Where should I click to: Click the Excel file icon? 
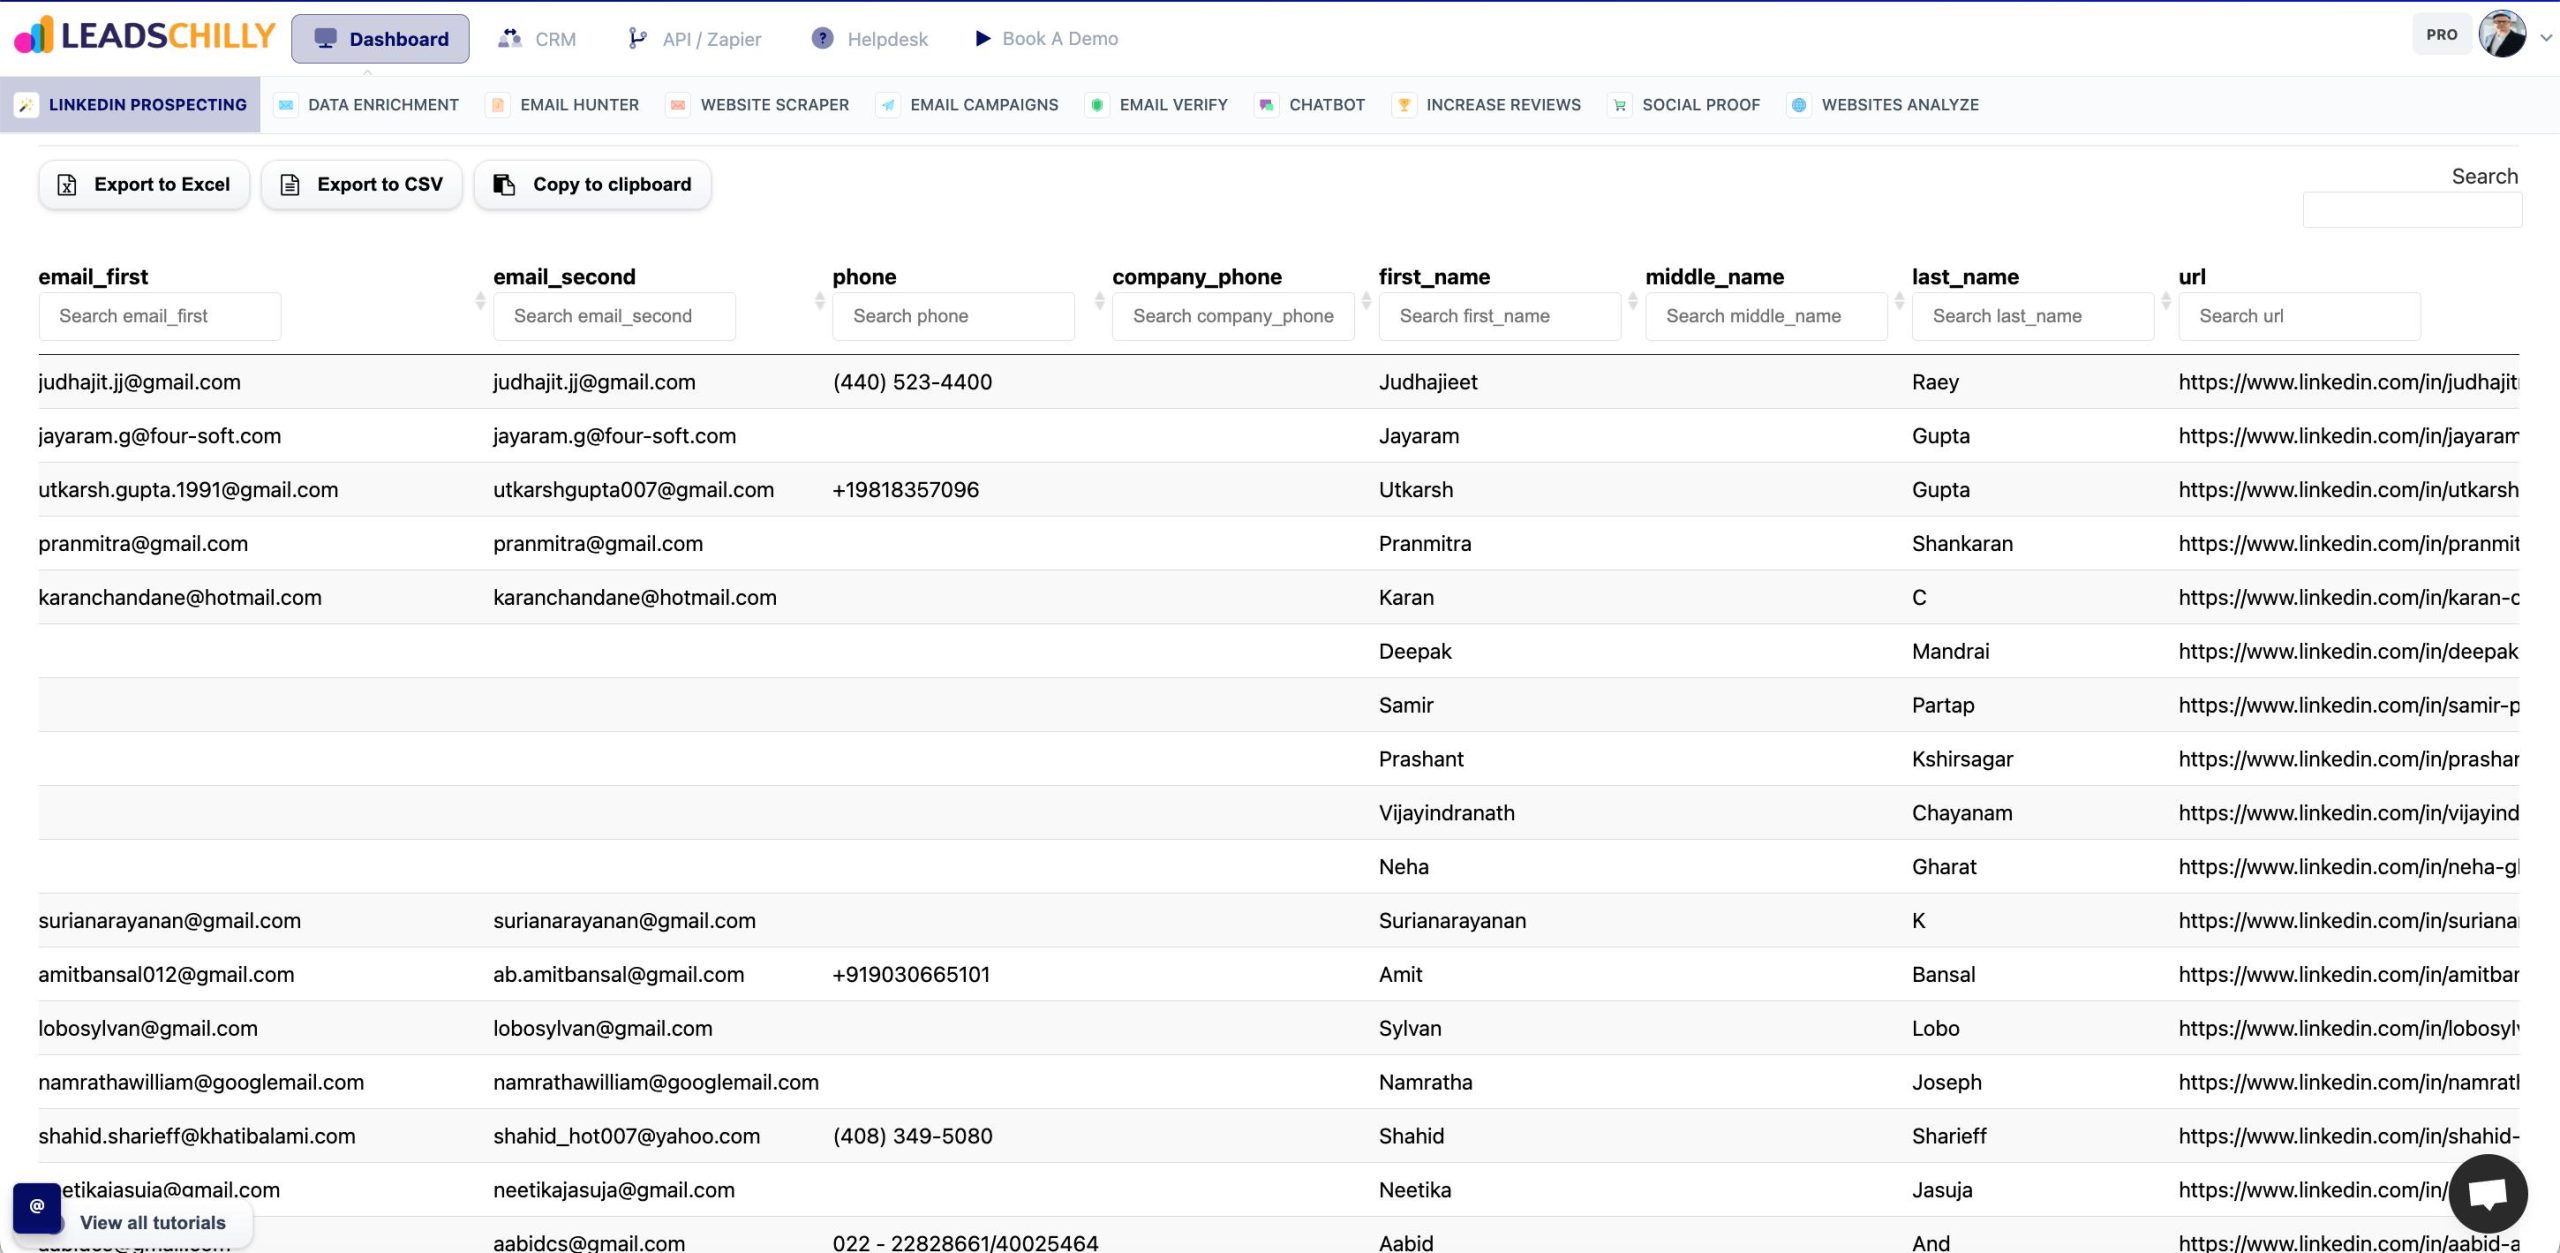67,185
